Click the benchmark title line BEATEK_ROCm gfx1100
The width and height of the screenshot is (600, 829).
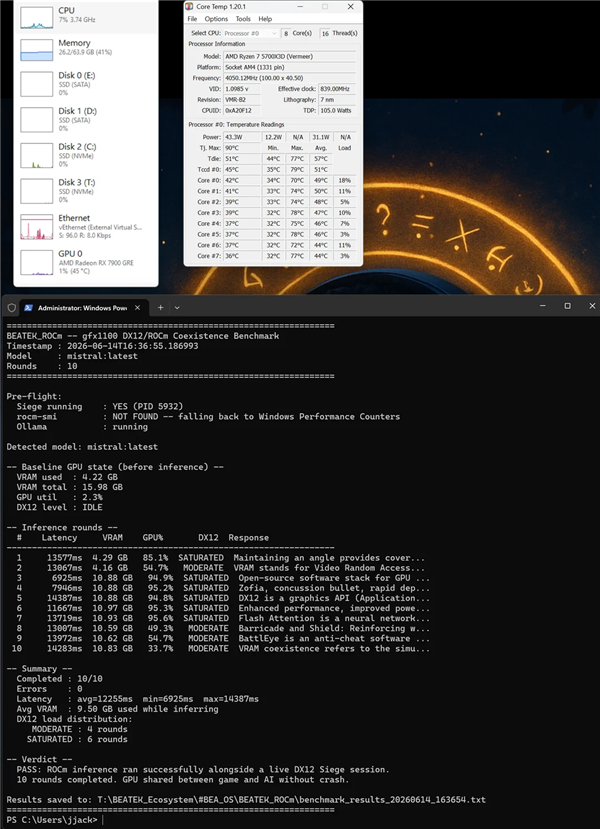coord(143,336)
